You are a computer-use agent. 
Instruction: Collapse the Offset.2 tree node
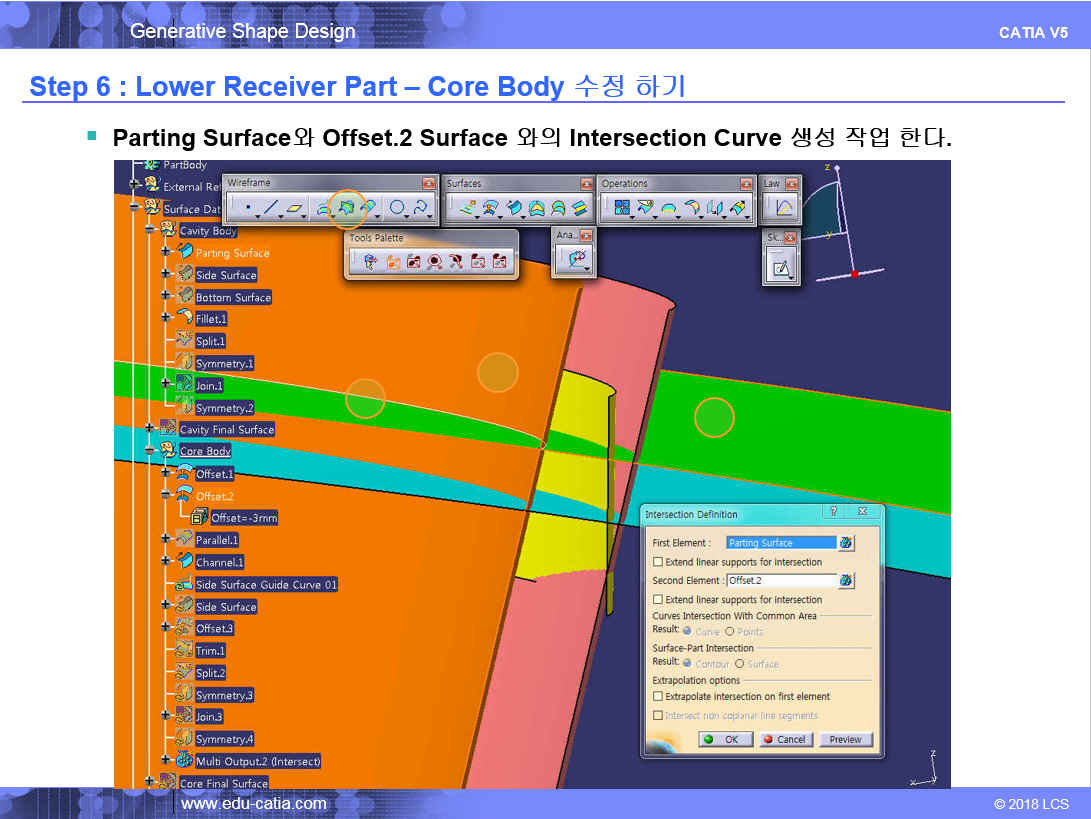click(x=166, y=495)
